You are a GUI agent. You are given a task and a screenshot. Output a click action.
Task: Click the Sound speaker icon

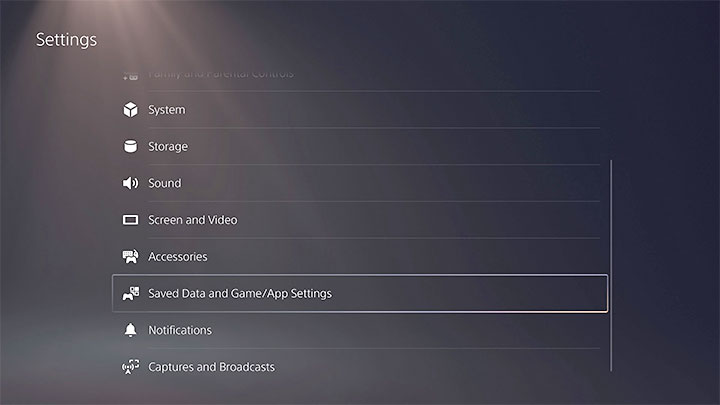click(129, 183)
